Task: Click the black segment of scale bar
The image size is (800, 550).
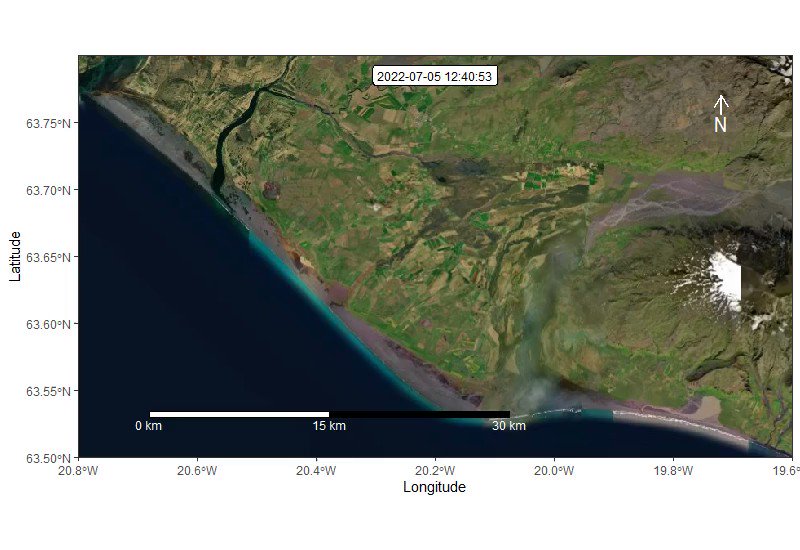Action: pos(419,414)
